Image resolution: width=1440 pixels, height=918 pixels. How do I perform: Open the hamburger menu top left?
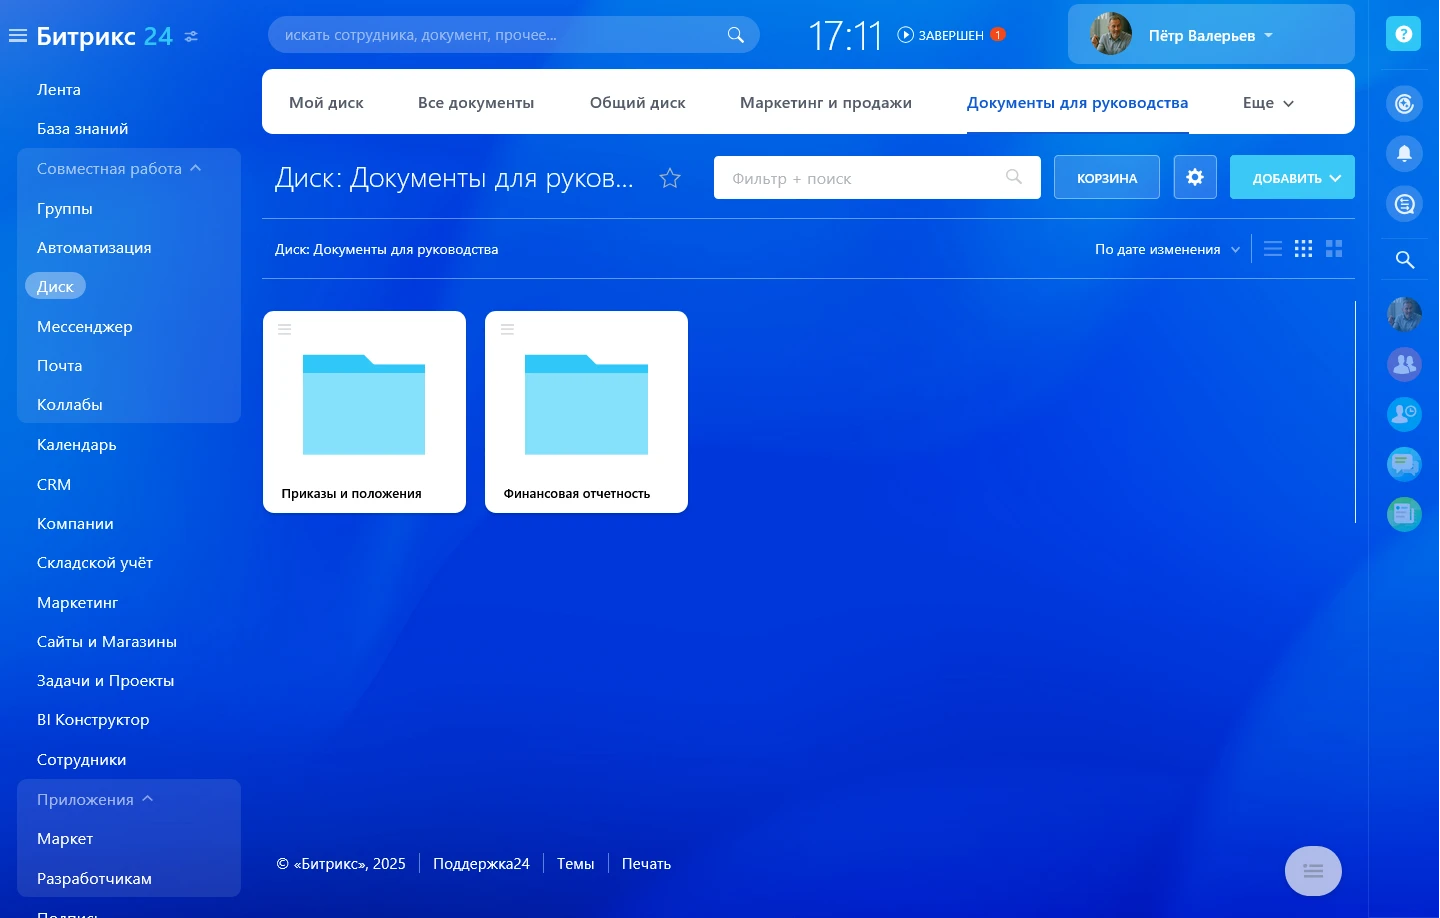pyautogui.click(x=17, y=35)
